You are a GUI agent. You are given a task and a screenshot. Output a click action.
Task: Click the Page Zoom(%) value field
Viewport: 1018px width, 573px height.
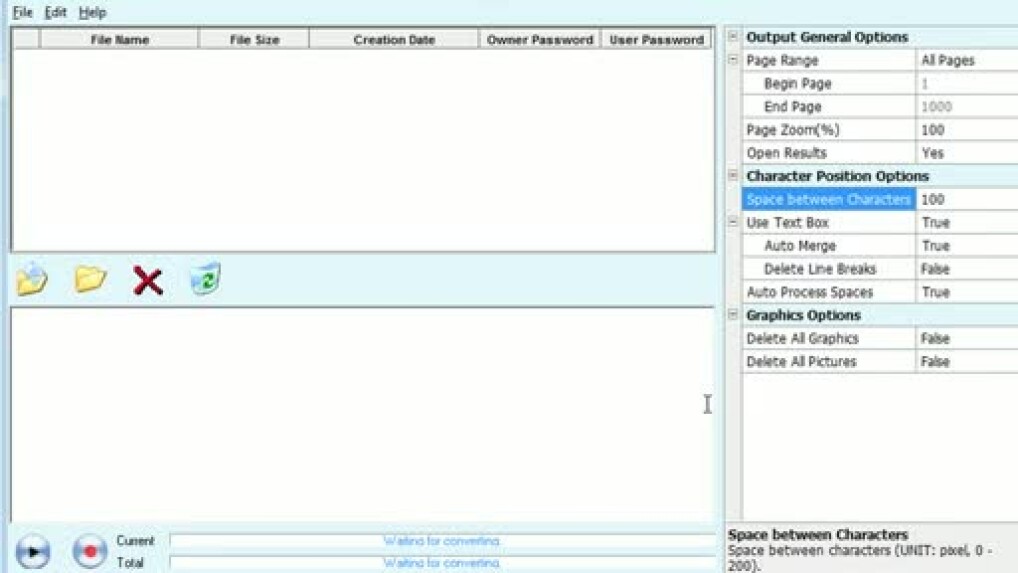tap(965, 130)
